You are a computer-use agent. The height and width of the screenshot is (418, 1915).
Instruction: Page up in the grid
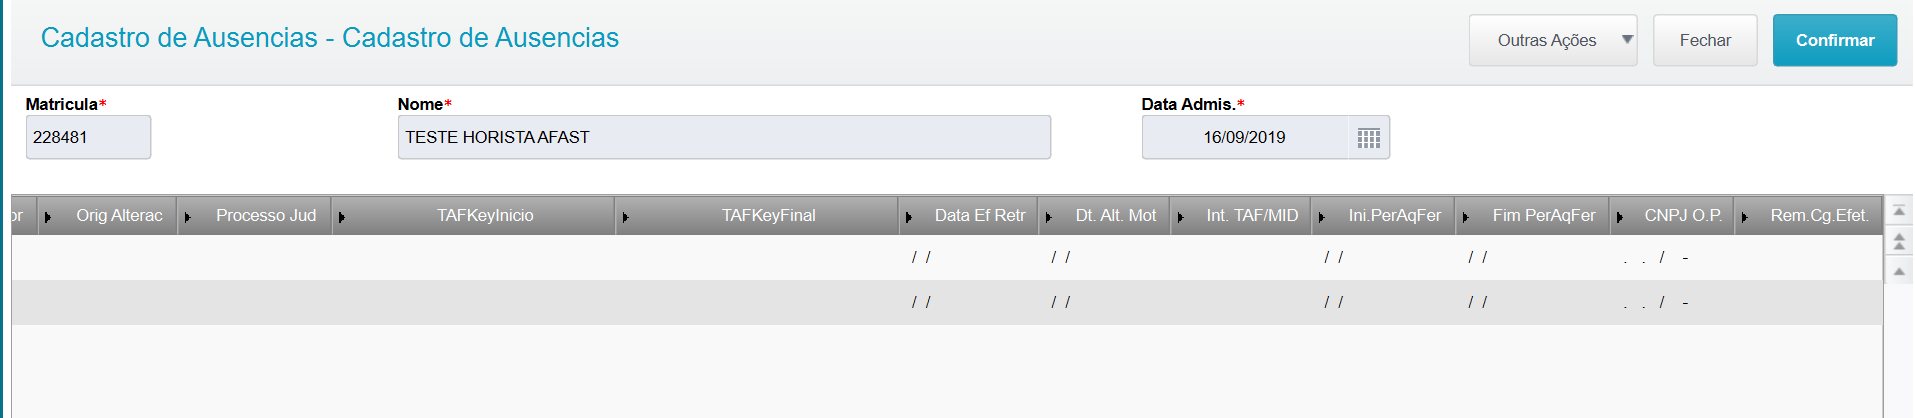[x=1898, y=241]
